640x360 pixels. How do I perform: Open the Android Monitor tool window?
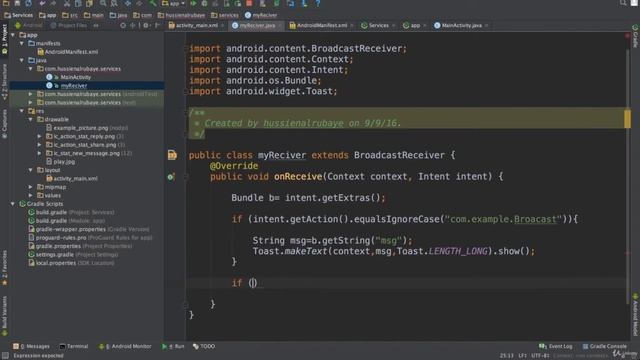(125, 347)
